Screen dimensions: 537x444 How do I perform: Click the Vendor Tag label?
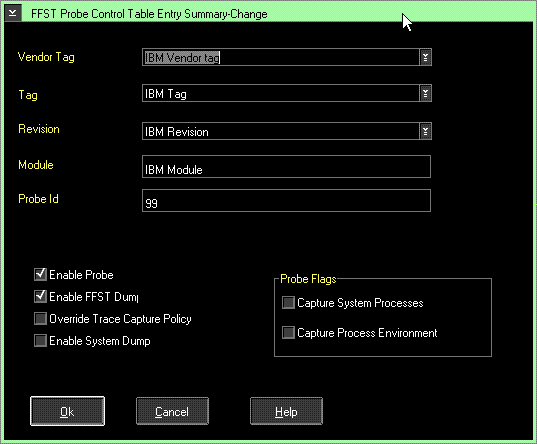(x=46, y=57)
